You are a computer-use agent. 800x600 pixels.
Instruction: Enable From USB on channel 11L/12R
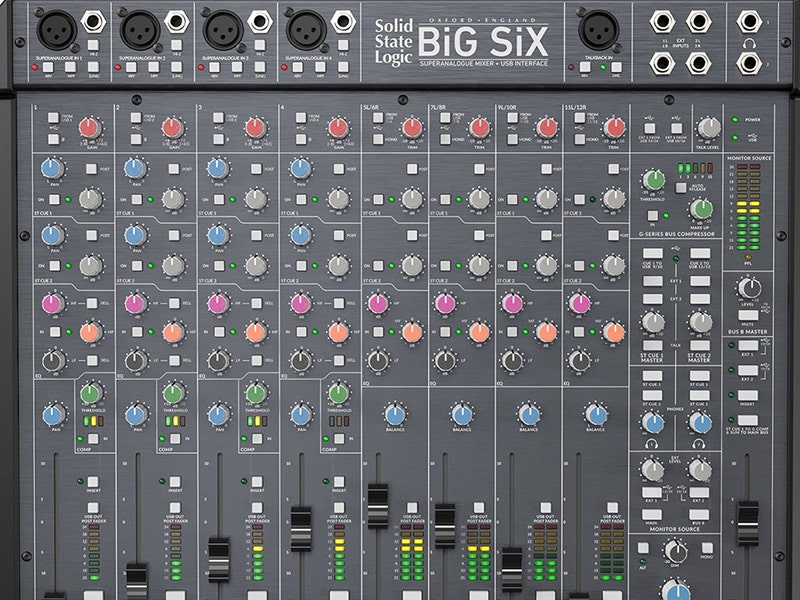click(580, 118)
